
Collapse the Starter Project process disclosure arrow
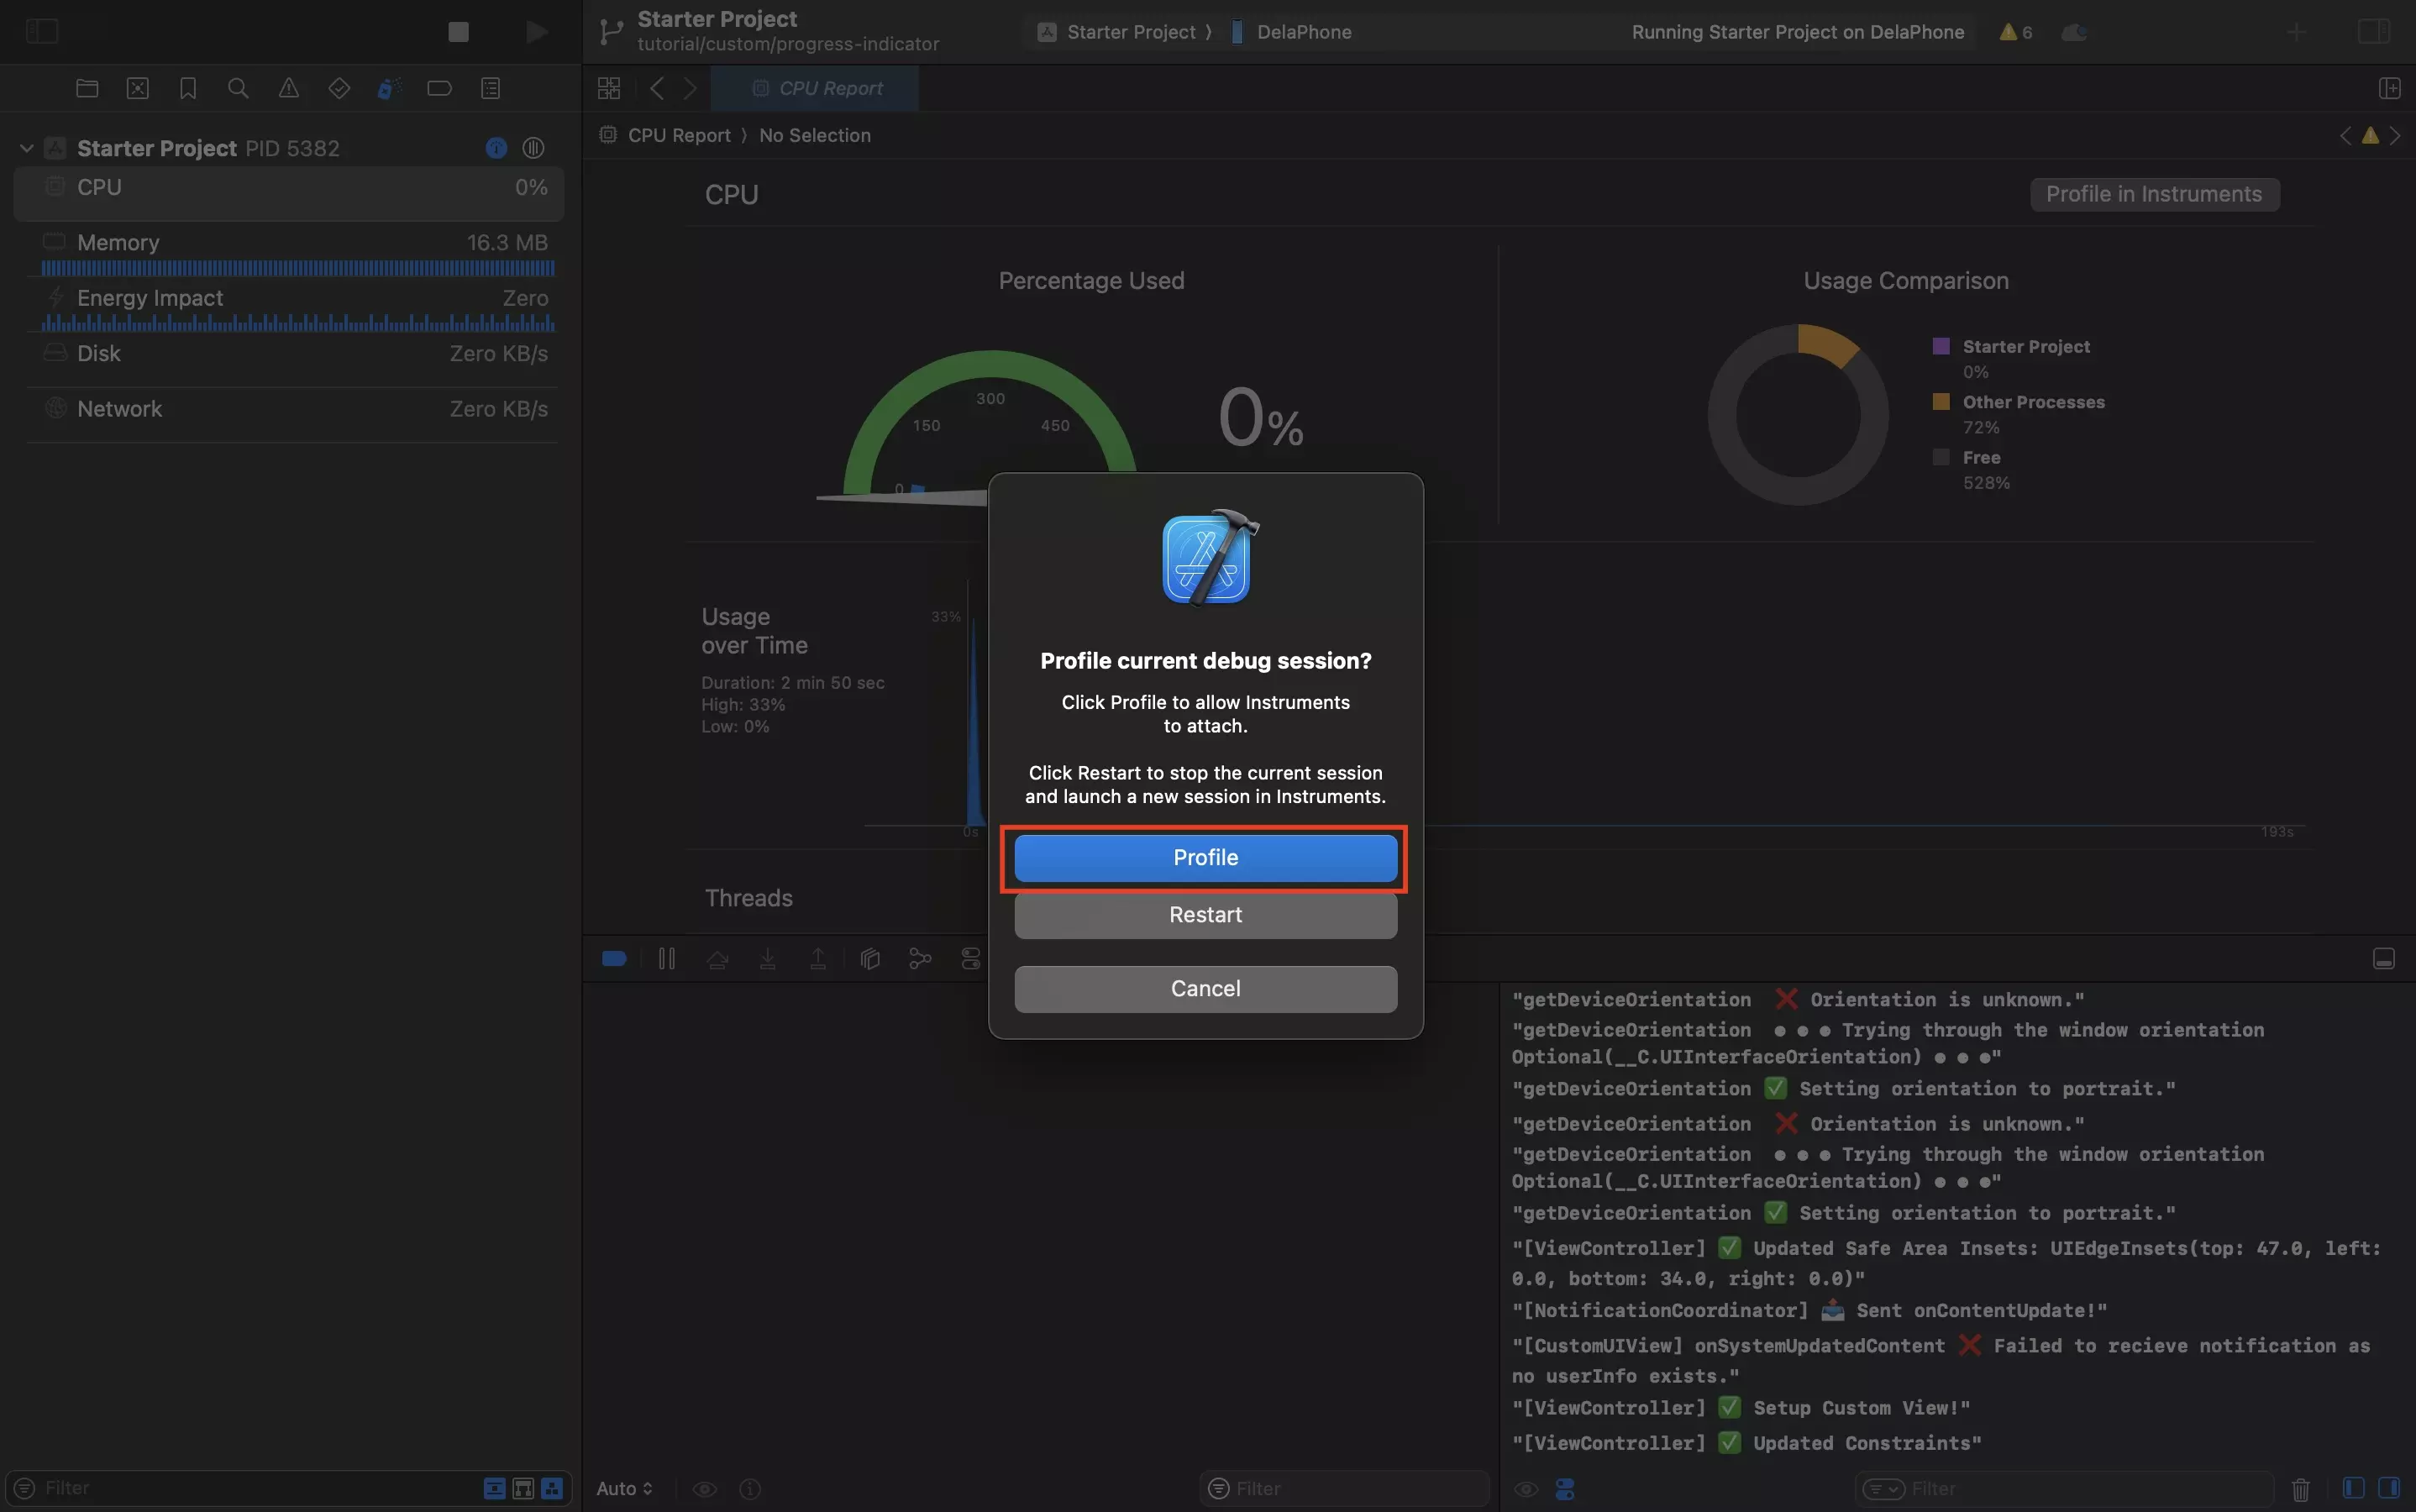coord(27,148)
